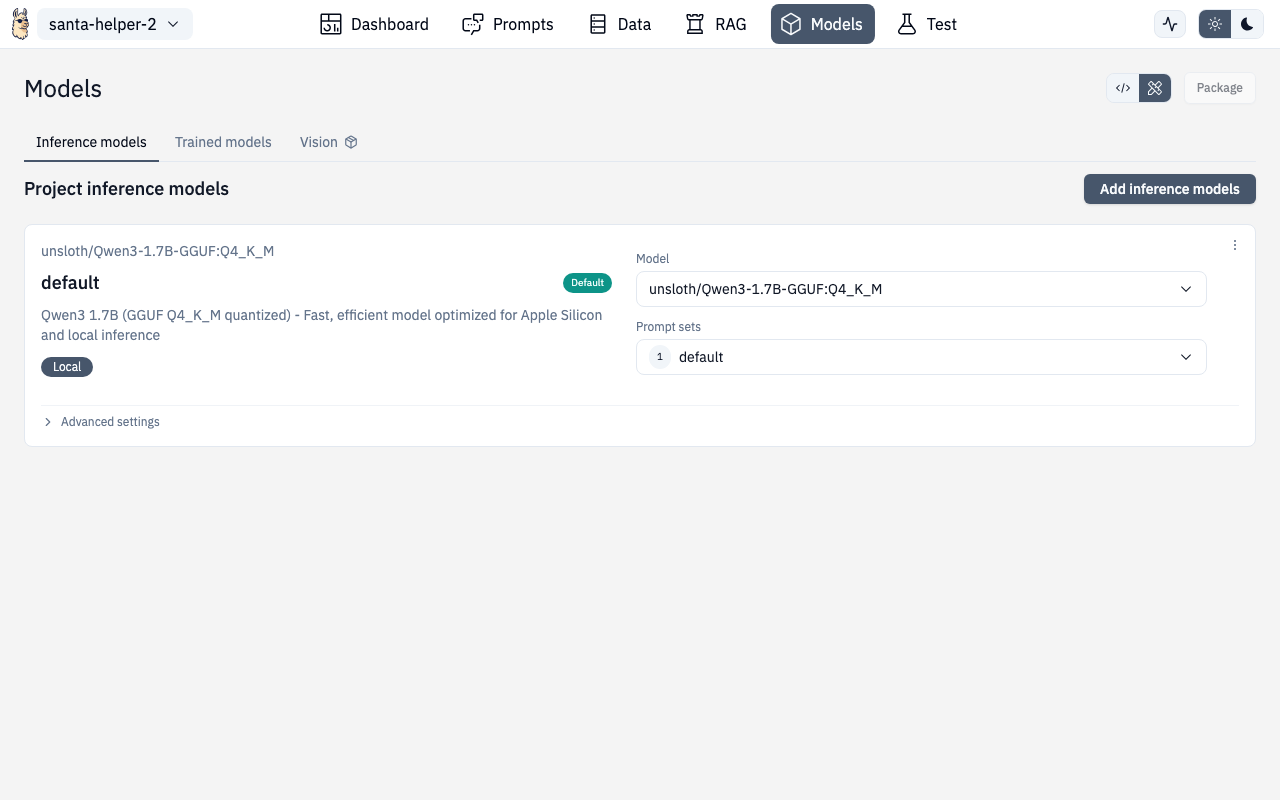Go to the Dashboard page
The height and width of the screenshot is (800, 1280).
374,24
